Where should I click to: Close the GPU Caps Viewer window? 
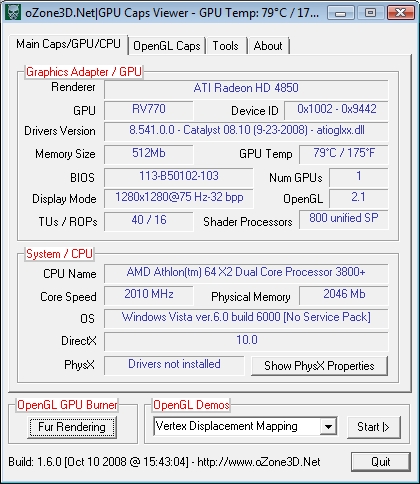click(400, 13)
